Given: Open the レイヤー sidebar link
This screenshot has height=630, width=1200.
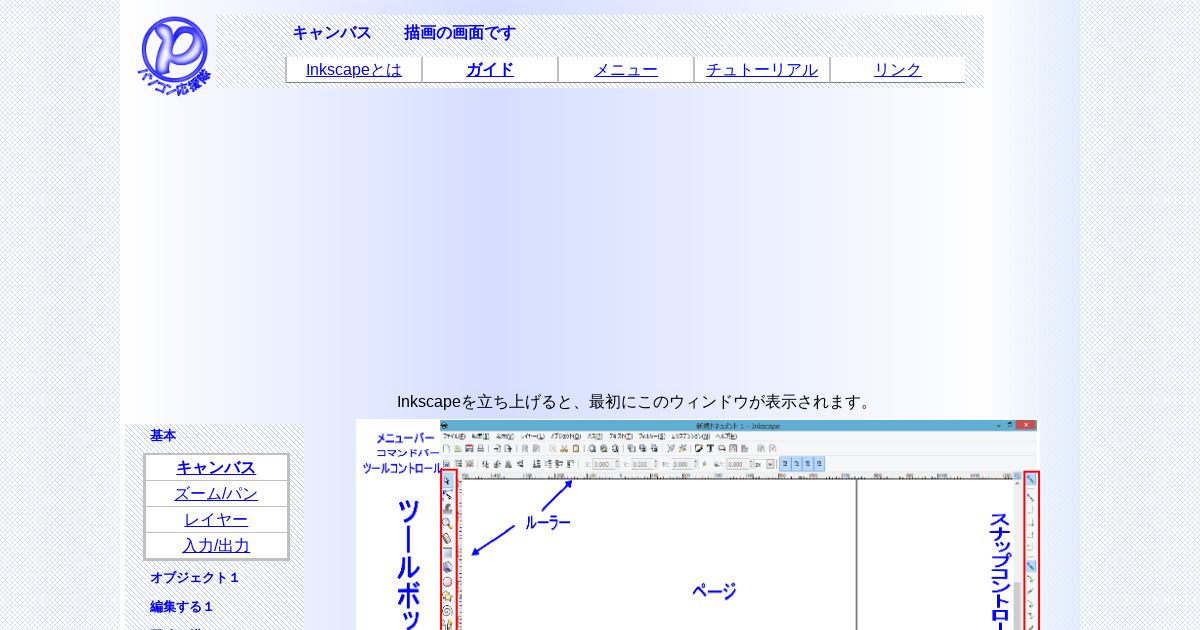Looking at the screenshot, I should pyautogui.click(x=216, y=520).
